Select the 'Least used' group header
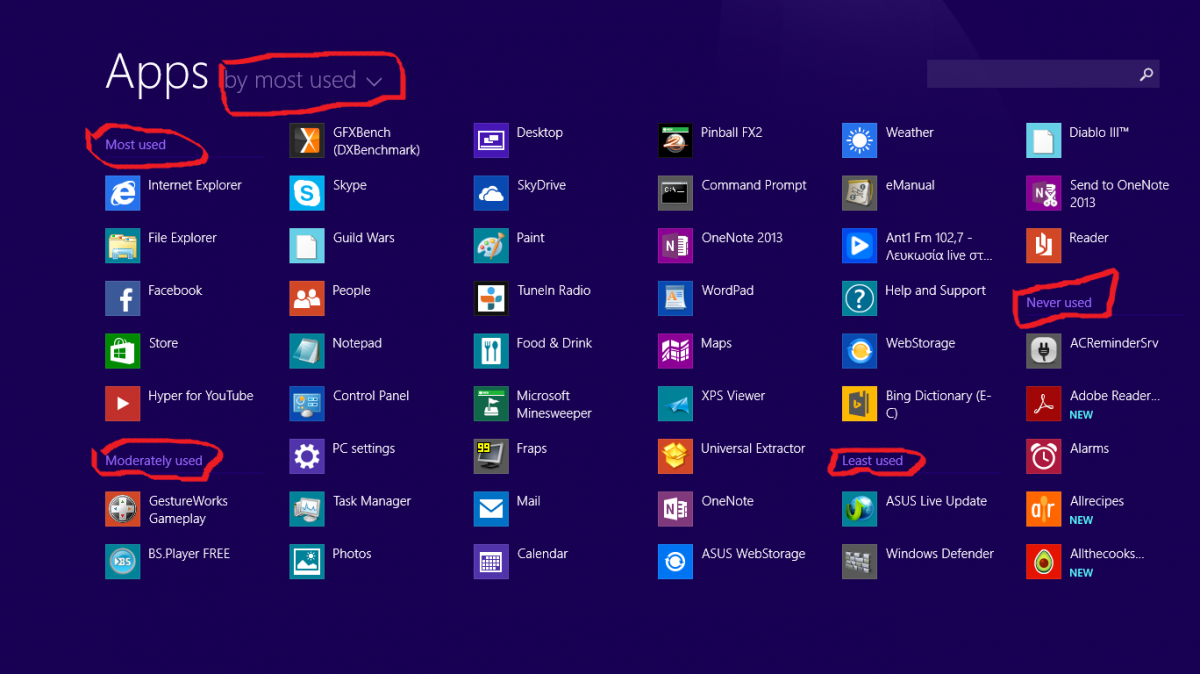The width and height of the screenshot is (1200, 674). (872, 461)
